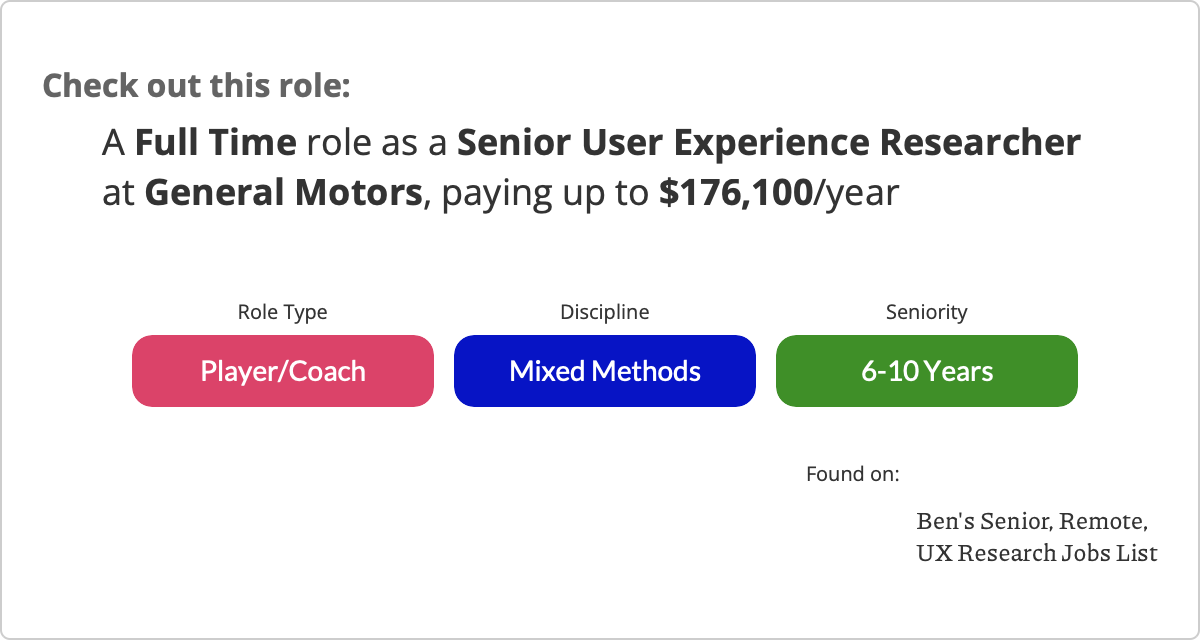This screenshot has width=1200, height=640.
Task: Click the General Motors company name
Action: pyautogui.click(x=283, y=192)
